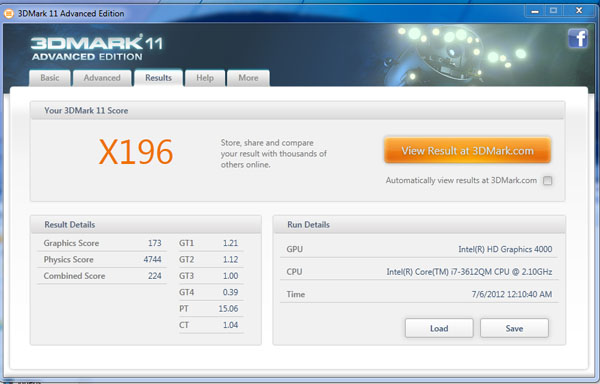This screenshot has height=384, width=600.
Task: Click the Time value 7/6/2012 12:10:40 AM
Action: pos(512,295)
